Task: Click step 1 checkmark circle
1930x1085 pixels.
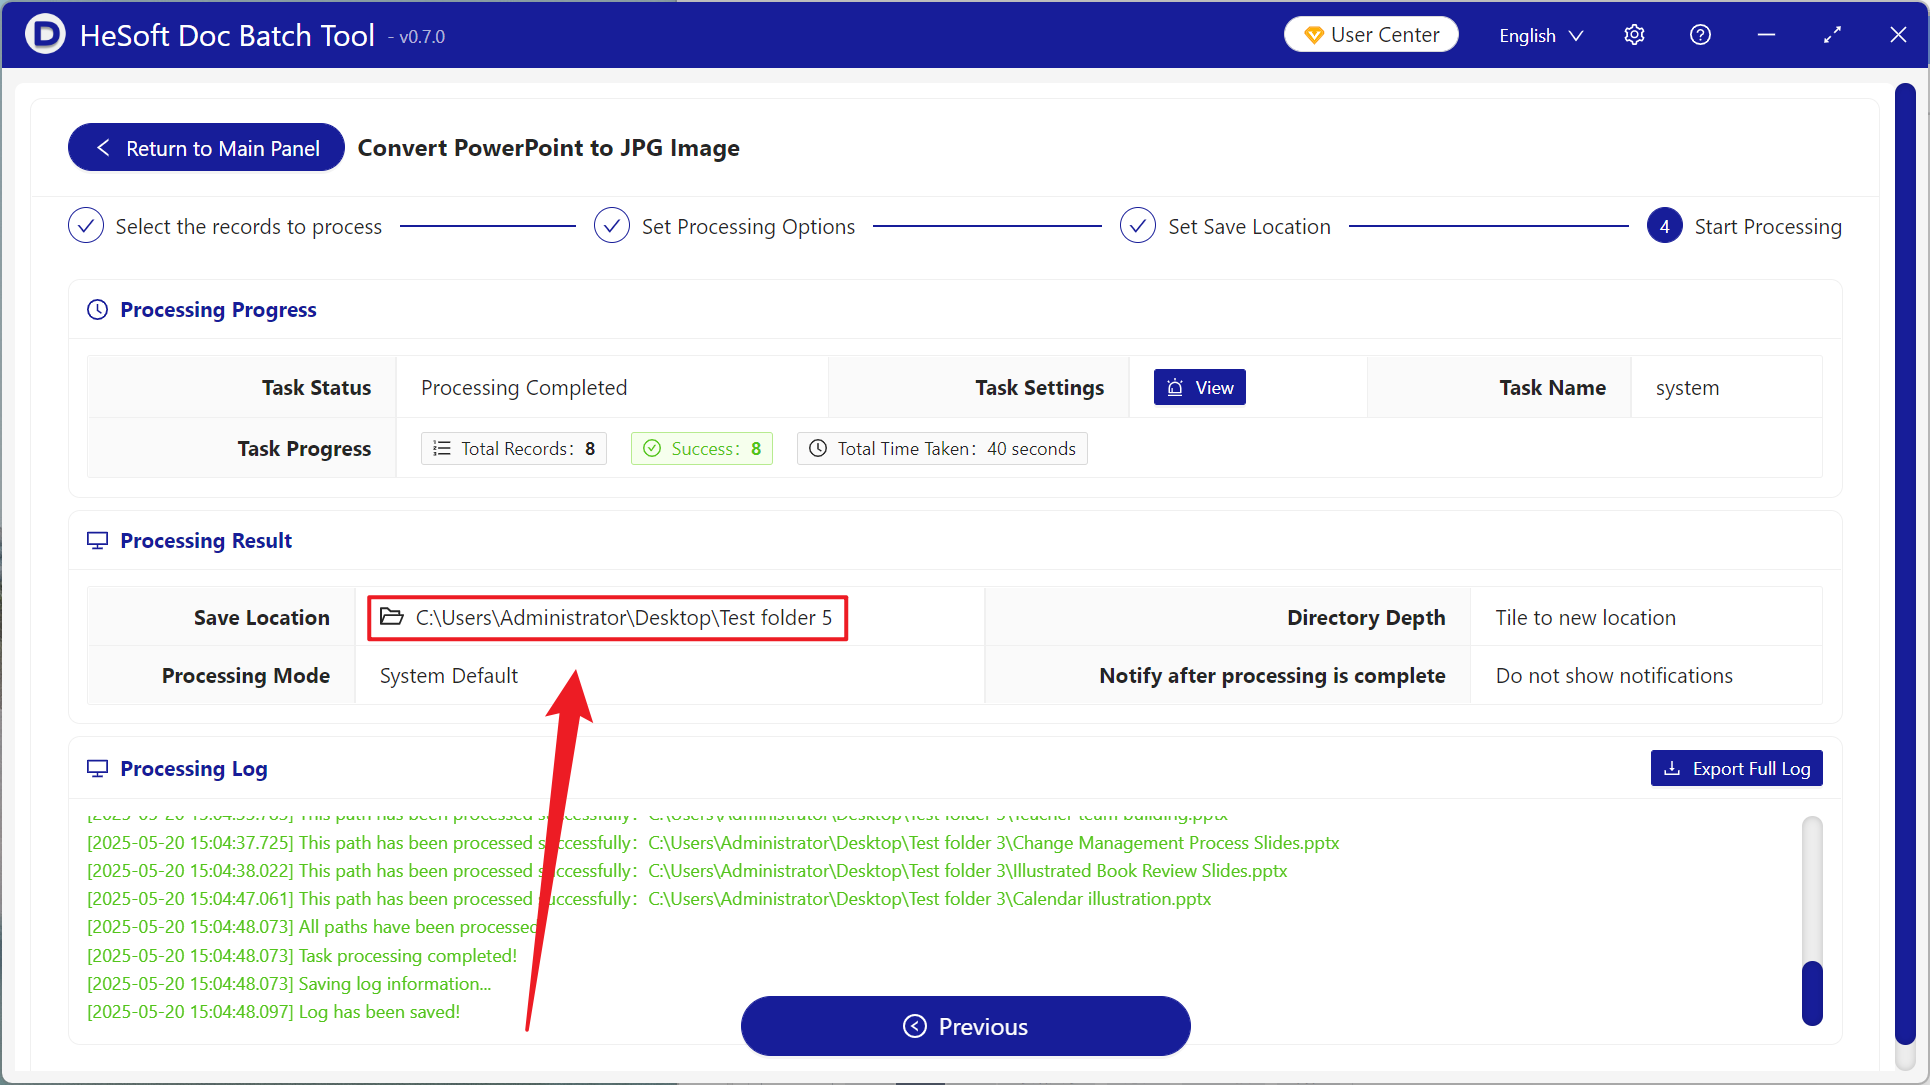Action: (86, 226)
